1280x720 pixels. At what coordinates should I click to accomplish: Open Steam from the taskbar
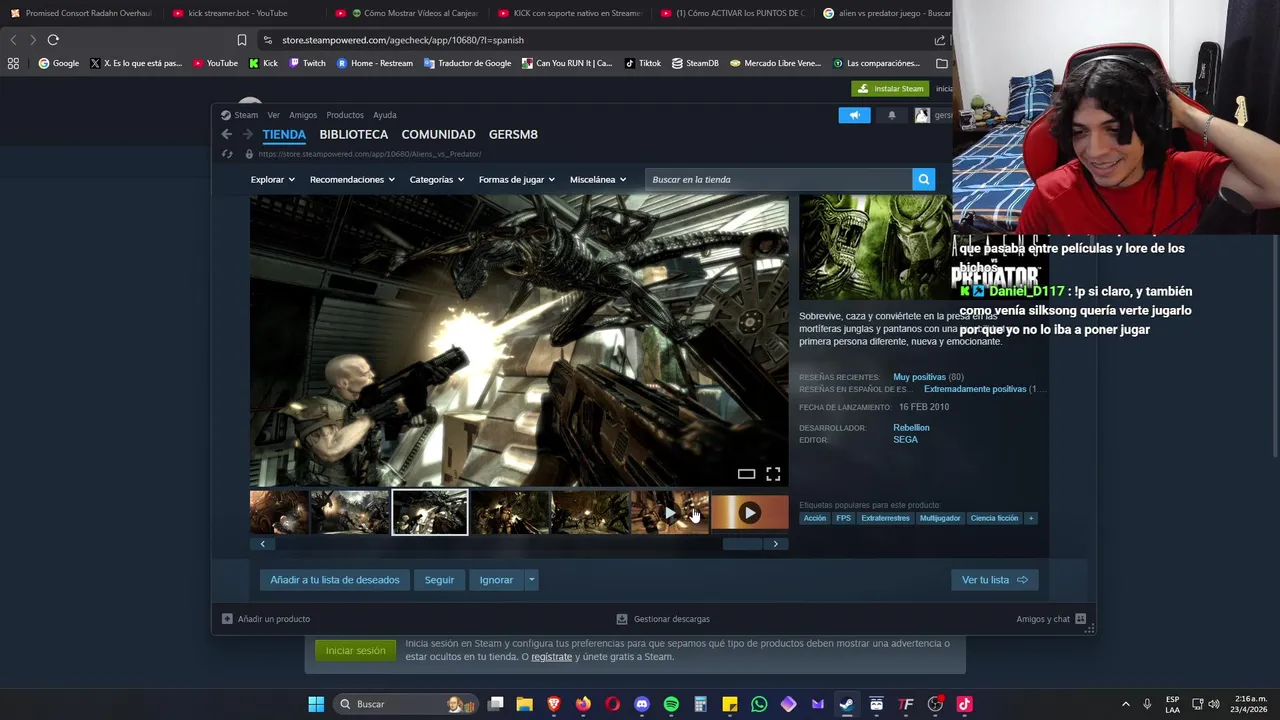click(x=847, y=704)
